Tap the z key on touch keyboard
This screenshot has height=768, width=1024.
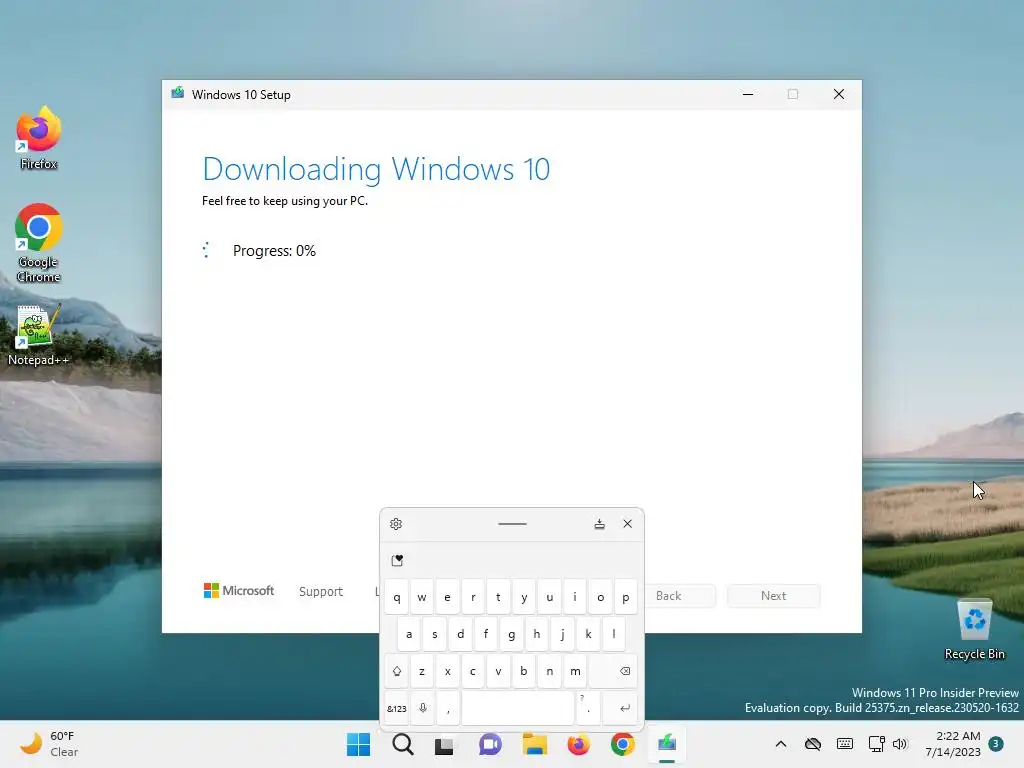[422, 671]
